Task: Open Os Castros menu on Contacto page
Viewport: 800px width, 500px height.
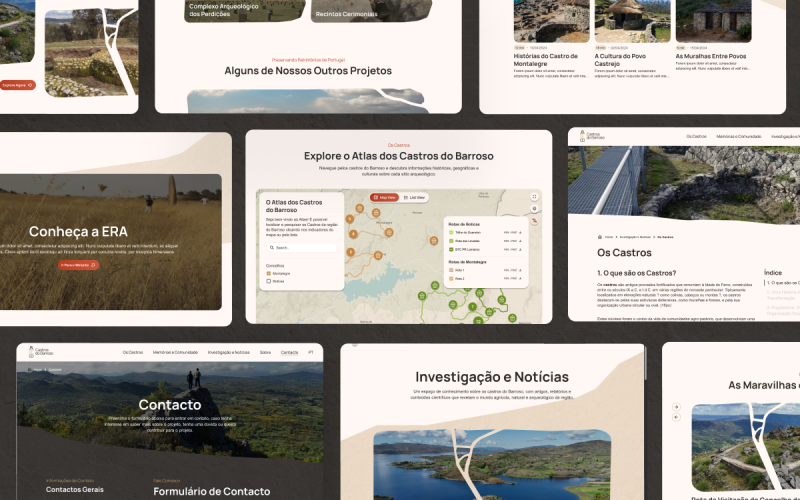Action: [133, 353]
